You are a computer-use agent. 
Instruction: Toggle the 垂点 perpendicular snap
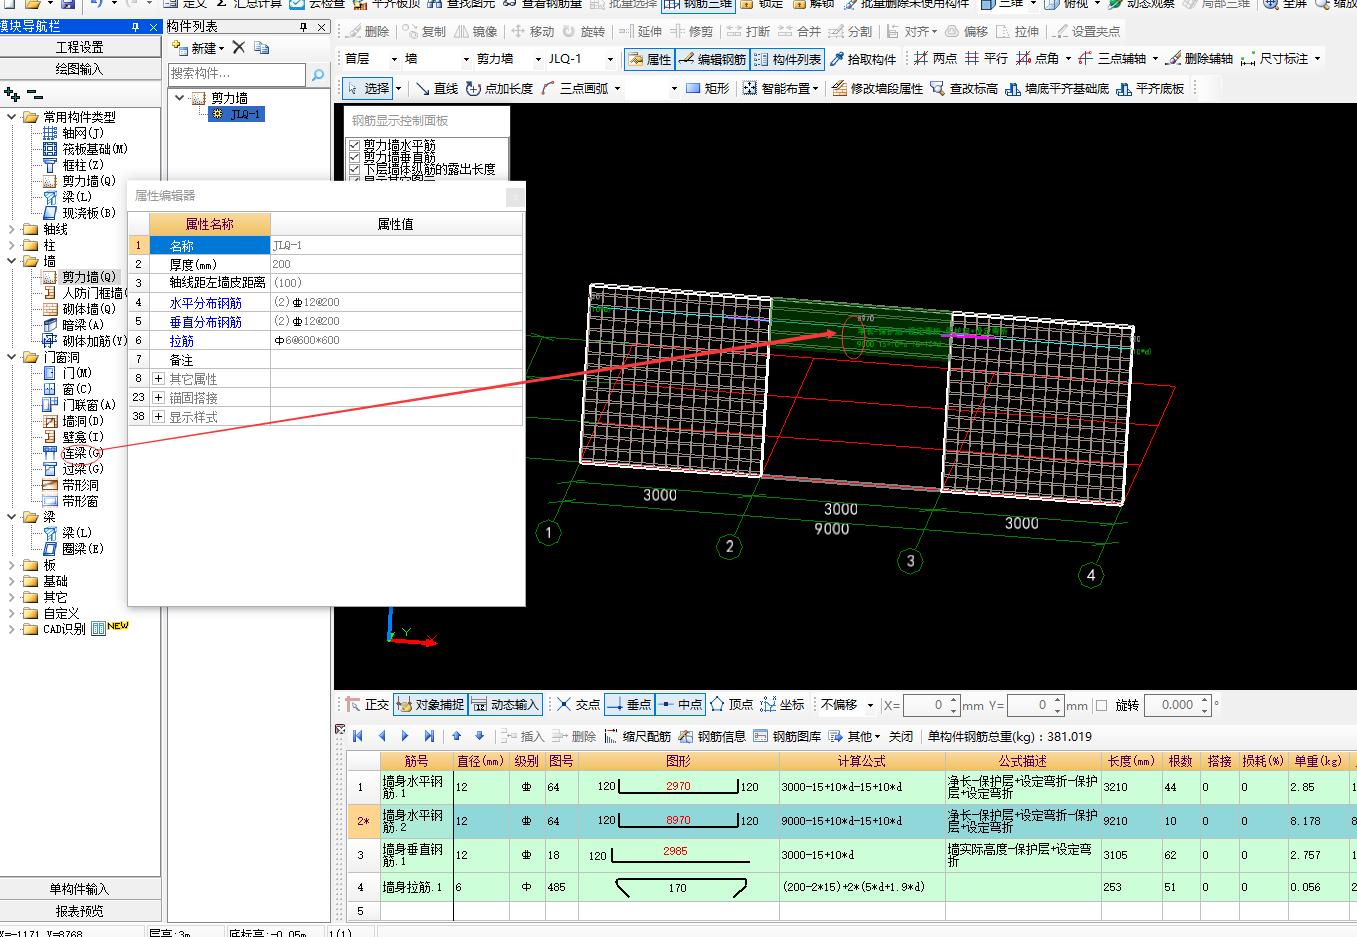point(628,705)
